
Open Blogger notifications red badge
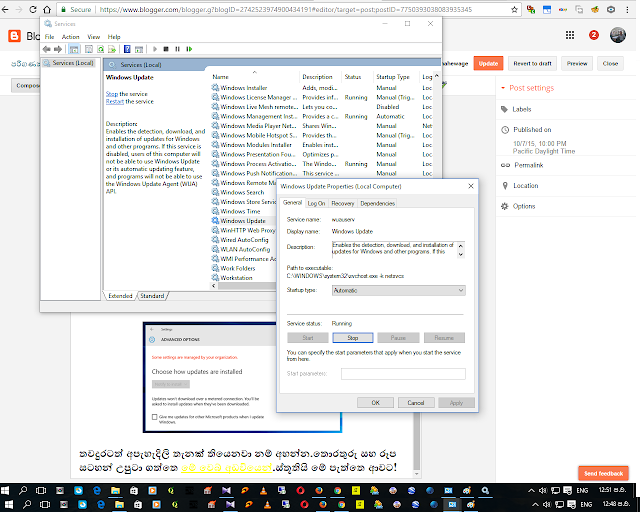coord(594,36)
